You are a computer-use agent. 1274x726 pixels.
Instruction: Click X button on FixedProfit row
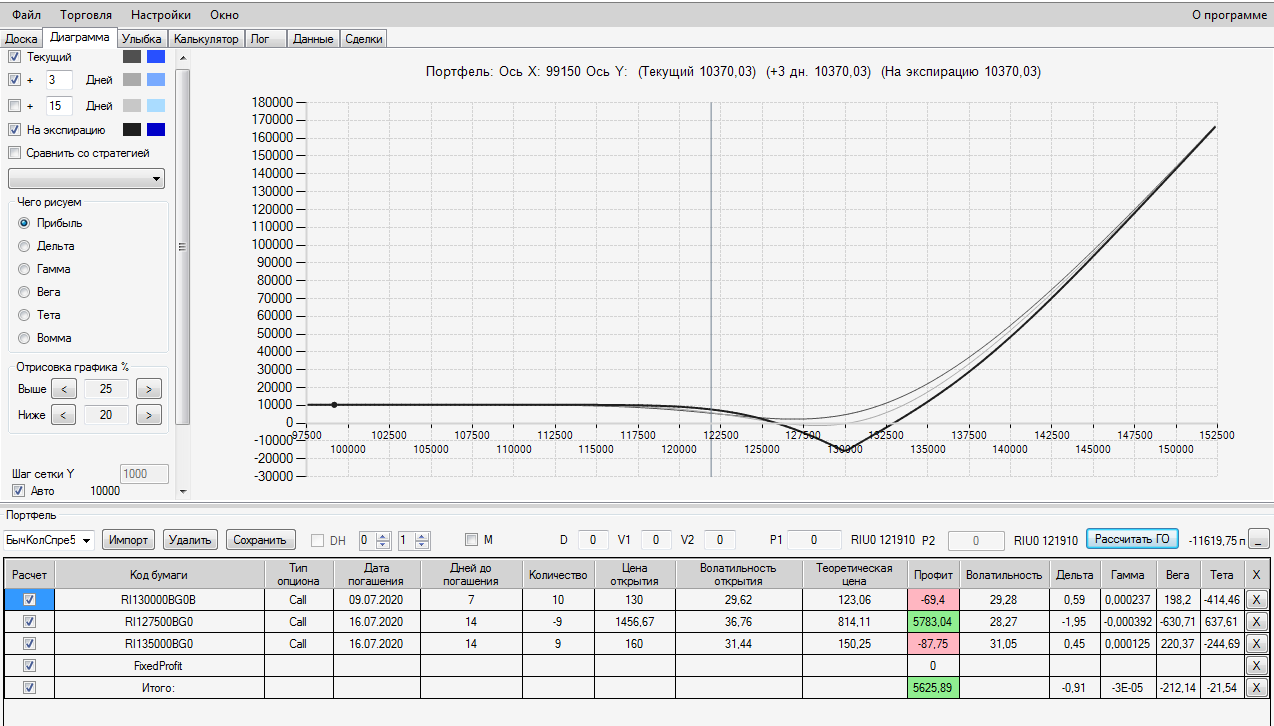(1257, 665)
